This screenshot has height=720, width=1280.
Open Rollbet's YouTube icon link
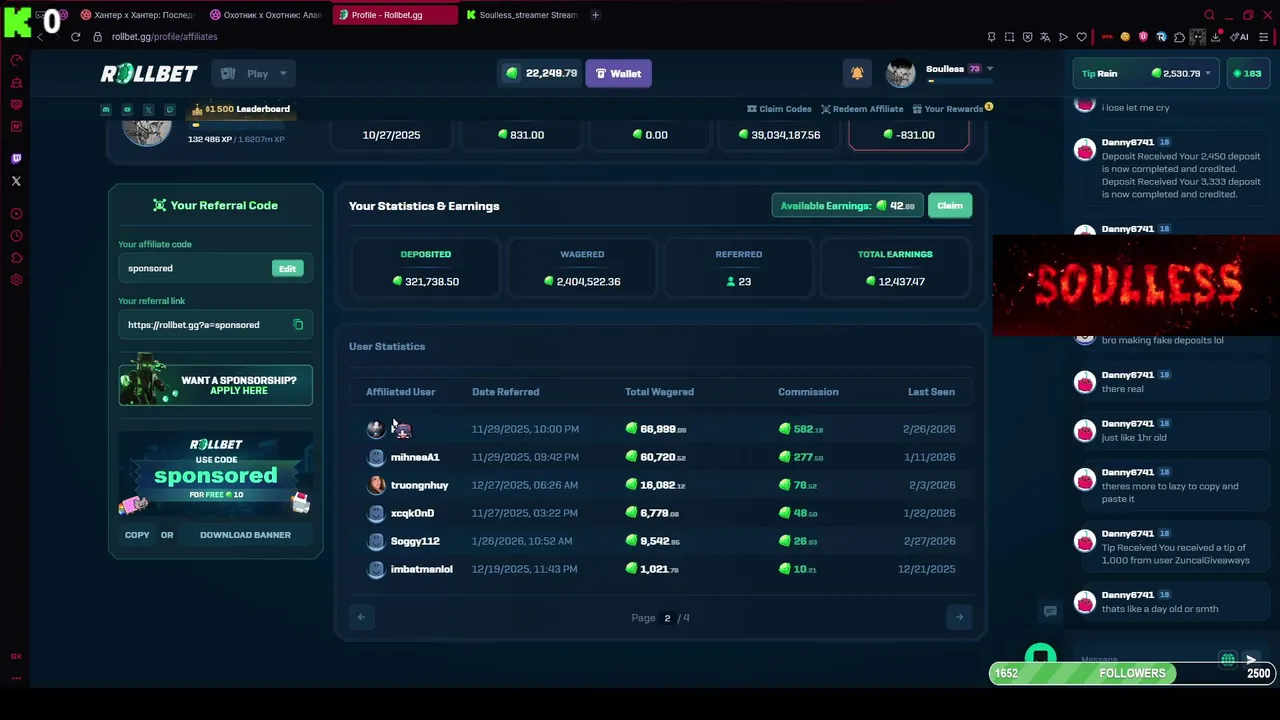[127, 109]
